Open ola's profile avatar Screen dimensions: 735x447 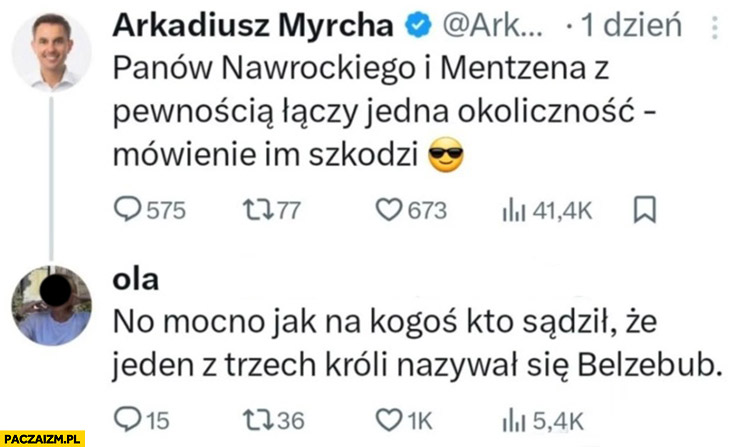tap(51, 306)
